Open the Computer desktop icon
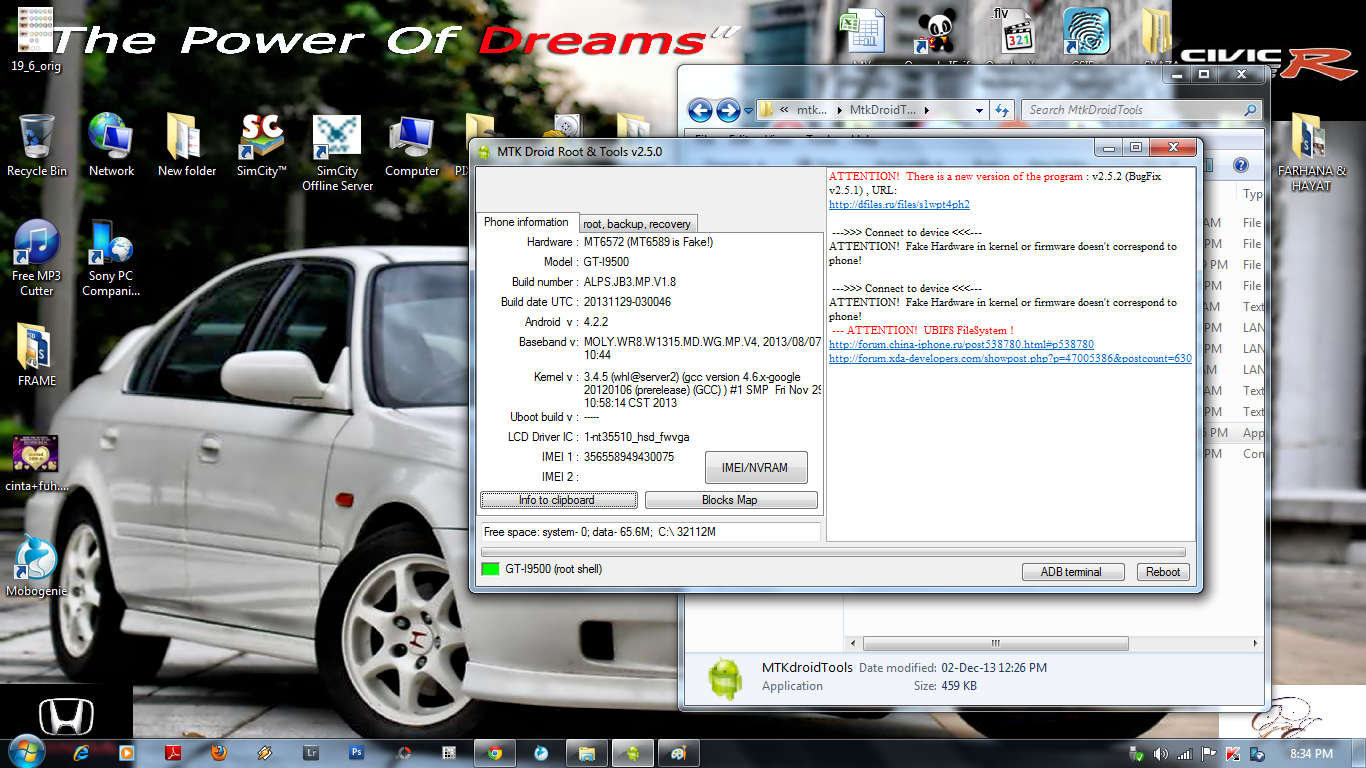Screen dimensions: 1366x768 coord(412,145)
